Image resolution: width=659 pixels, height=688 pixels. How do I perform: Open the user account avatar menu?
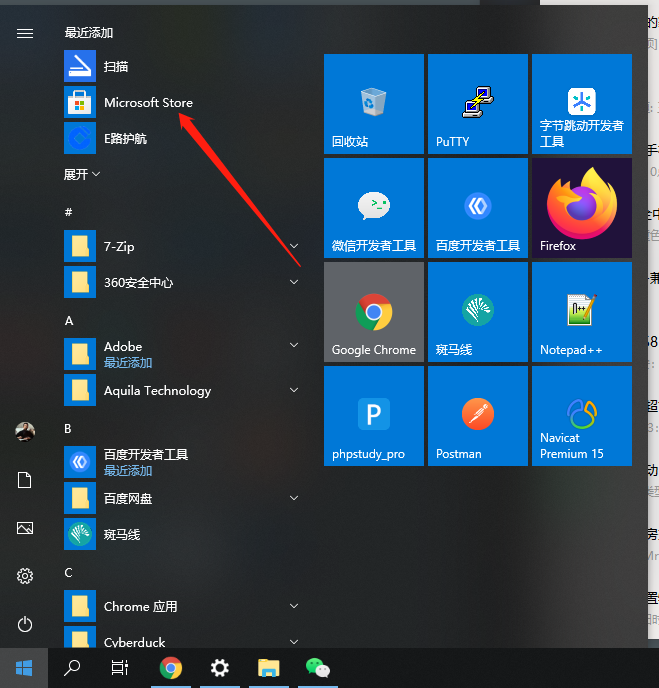click(x=25, y=432)
